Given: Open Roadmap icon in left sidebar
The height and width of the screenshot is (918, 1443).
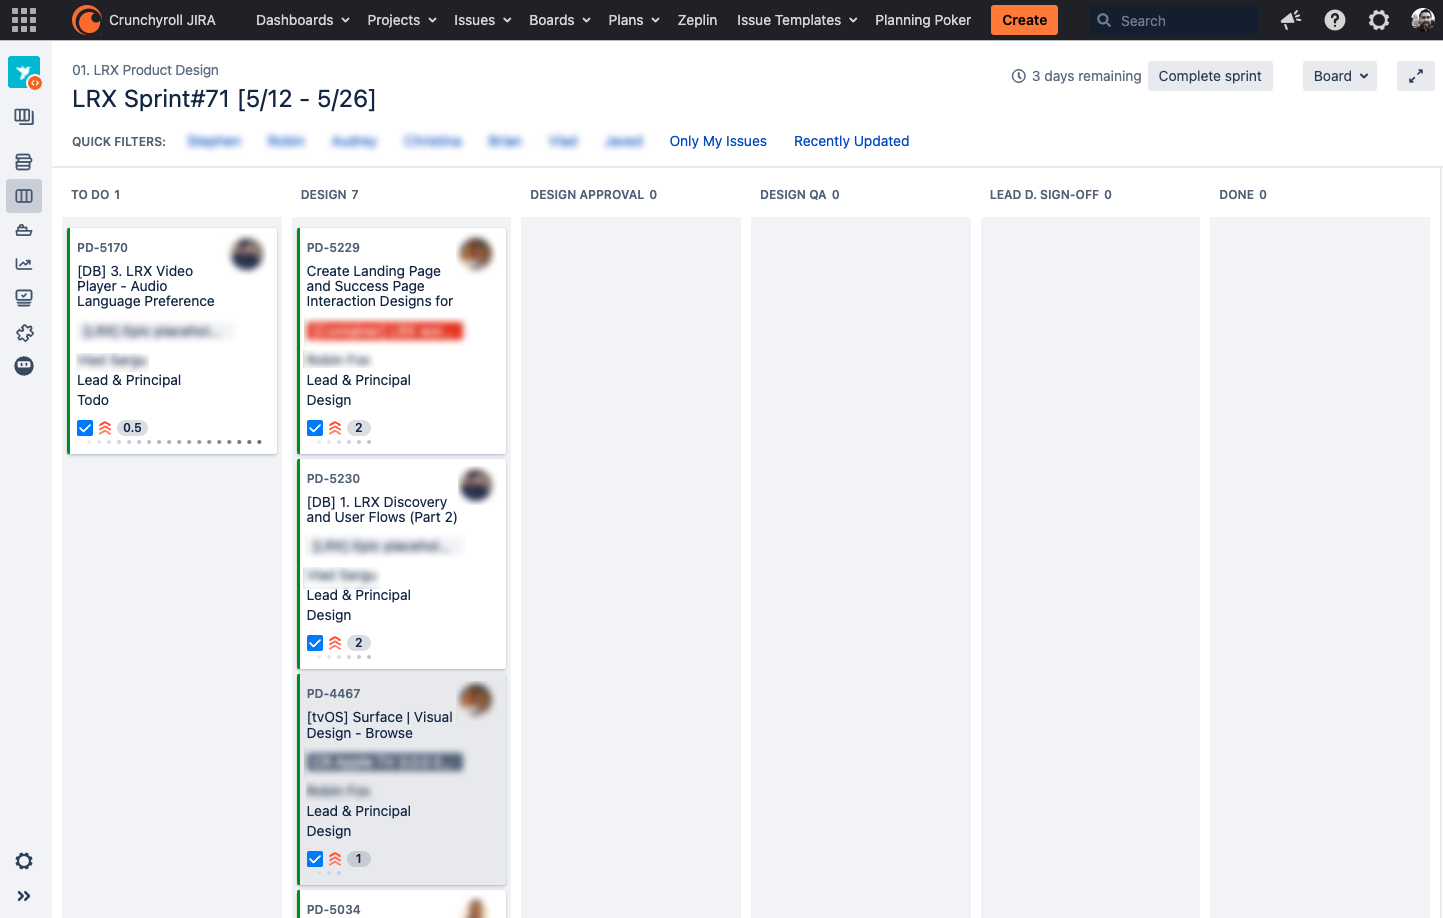Looking at the screenshot, I should pyautogui.click(x=24, y=117).
